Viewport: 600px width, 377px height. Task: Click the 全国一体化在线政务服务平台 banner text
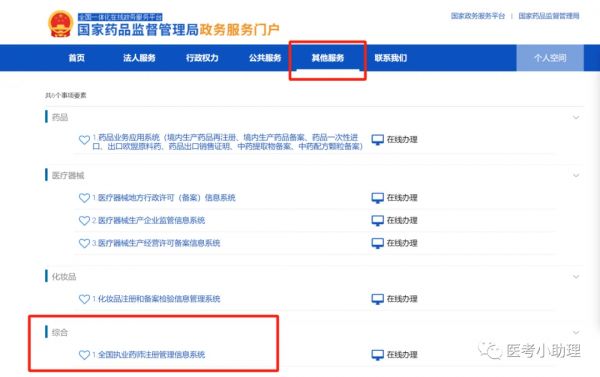(120, 17)
